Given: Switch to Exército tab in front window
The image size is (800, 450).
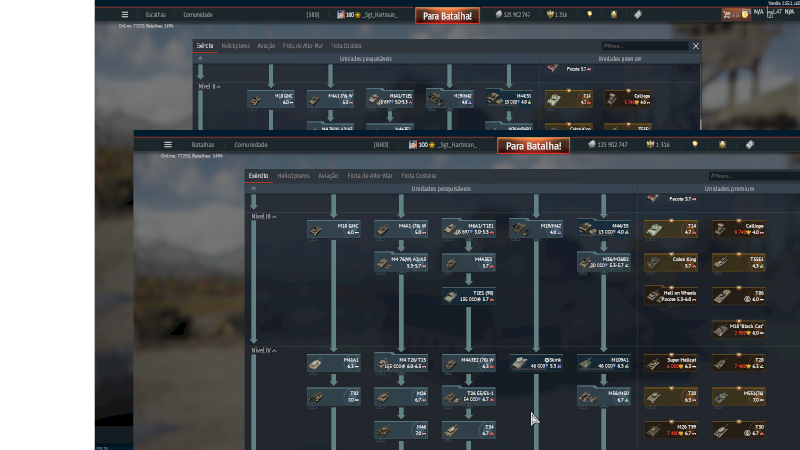Looking at the screenshot, I should click(x=259, y=176).
